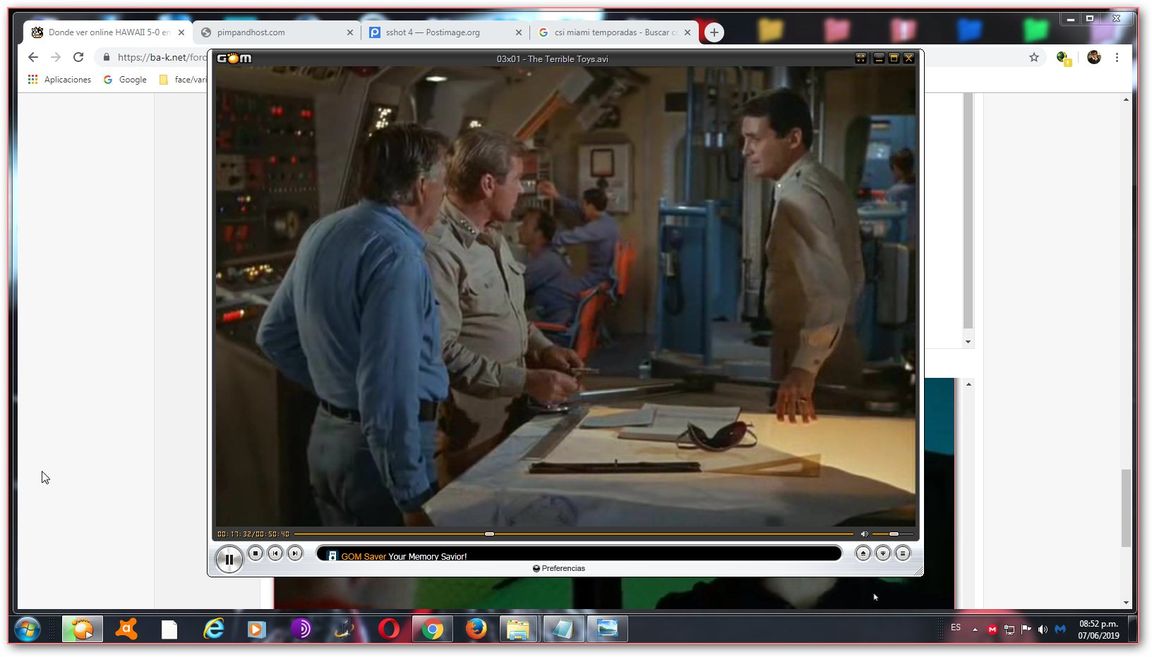The width and height of the screenshot is (1152, 657).
Task: Skip to the previous track
Action: point(275,553)
